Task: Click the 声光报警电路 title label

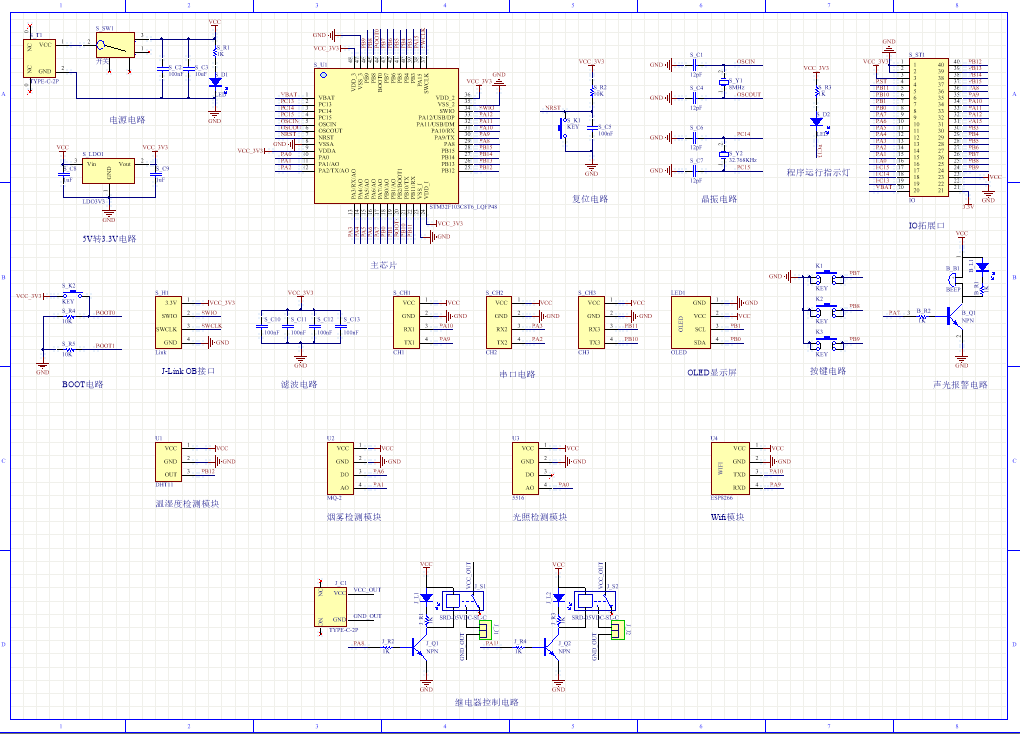Action: 960,385
